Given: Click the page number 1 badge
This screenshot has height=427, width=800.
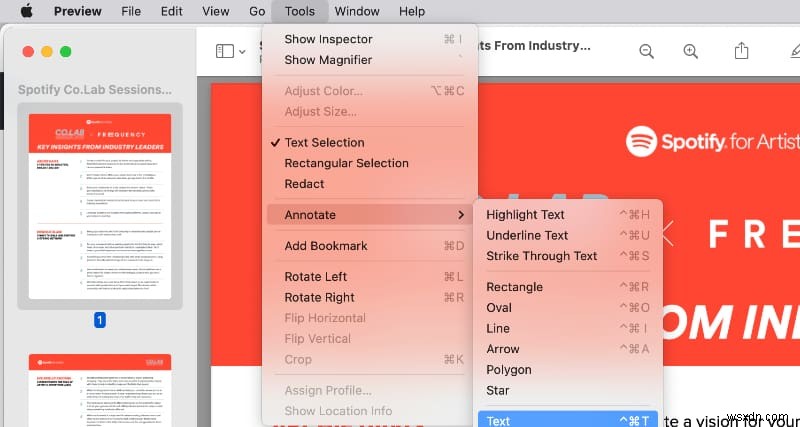Looking at the screenshot, I should [100, 320].
